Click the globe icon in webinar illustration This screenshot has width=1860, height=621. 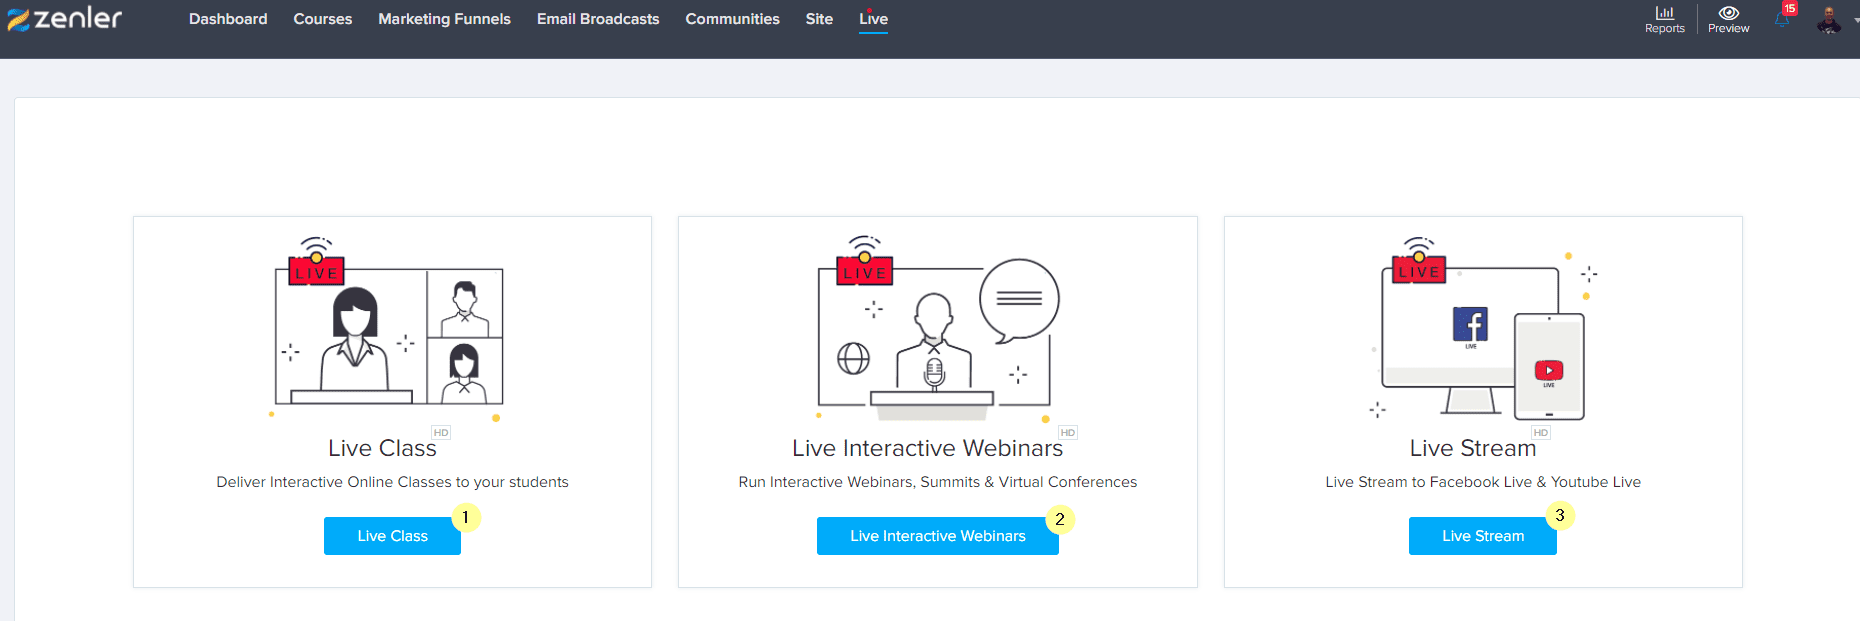click(853, 358)
